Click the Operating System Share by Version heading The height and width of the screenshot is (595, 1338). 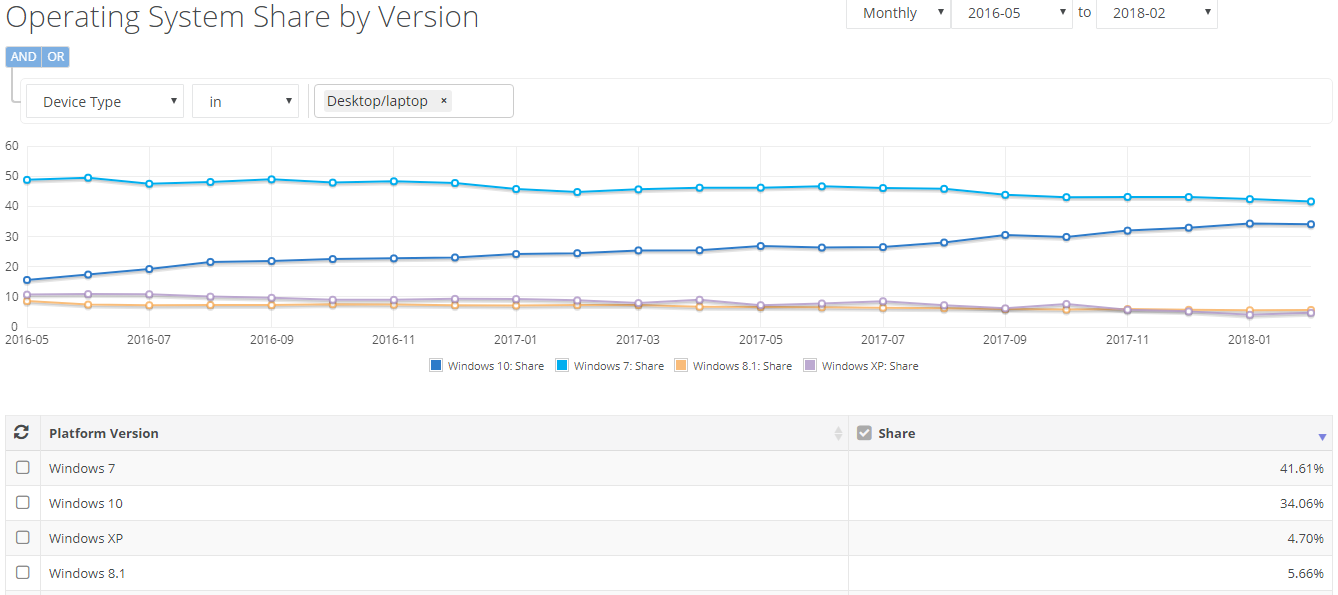point(243,17)
